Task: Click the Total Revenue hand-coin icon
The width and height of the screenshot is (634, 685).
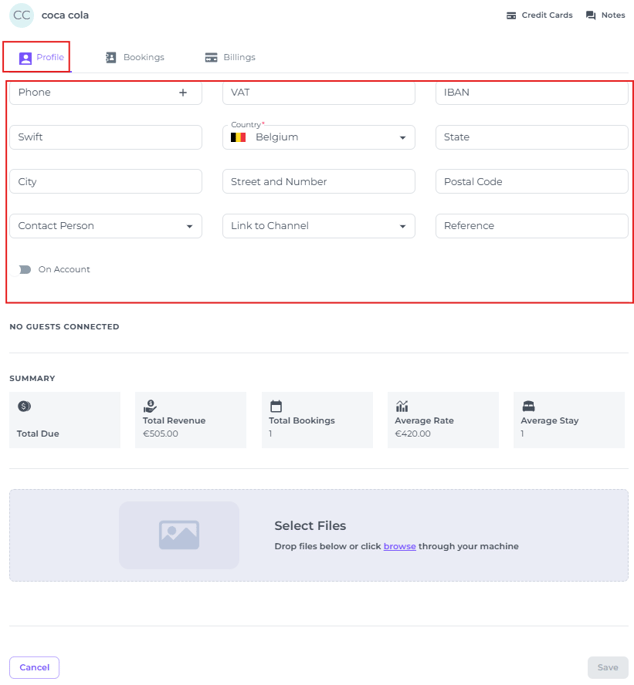Action: point(150,406)
